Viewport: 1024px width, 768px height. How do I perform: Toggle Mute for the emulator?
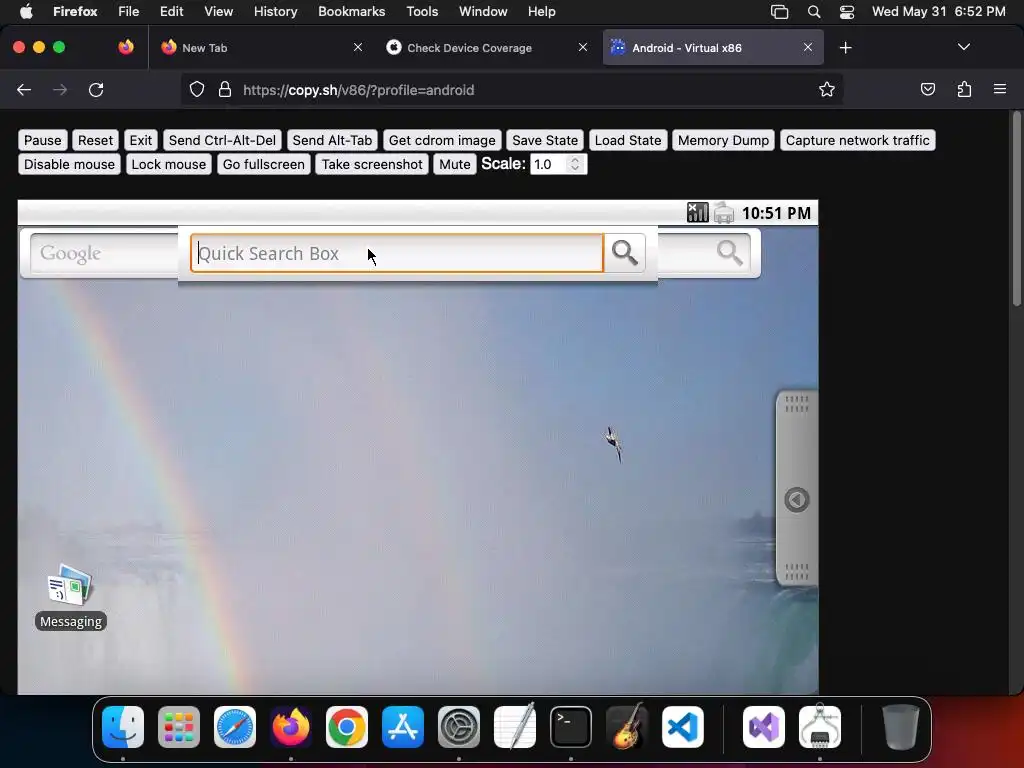(x=455, y=164)
